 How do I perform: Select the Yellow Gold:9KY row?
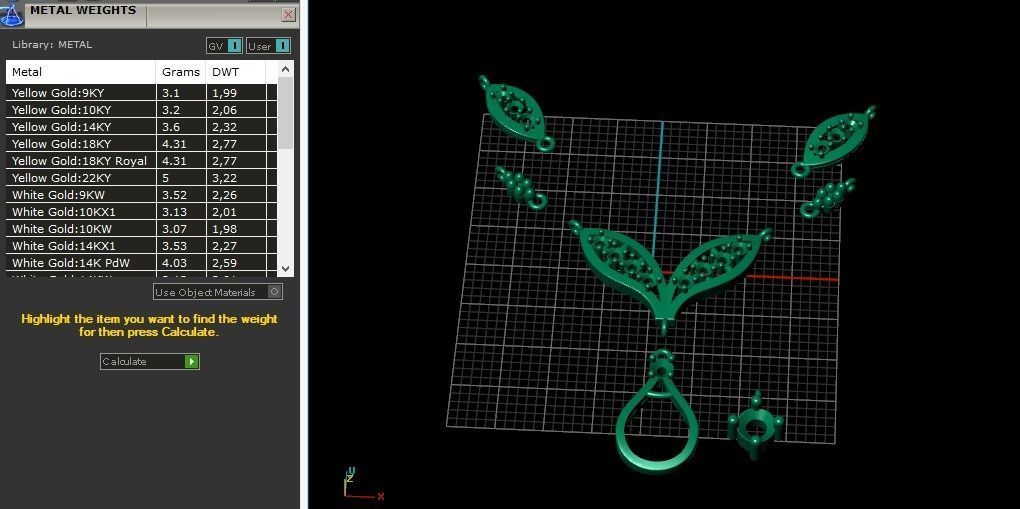(141, 93)
